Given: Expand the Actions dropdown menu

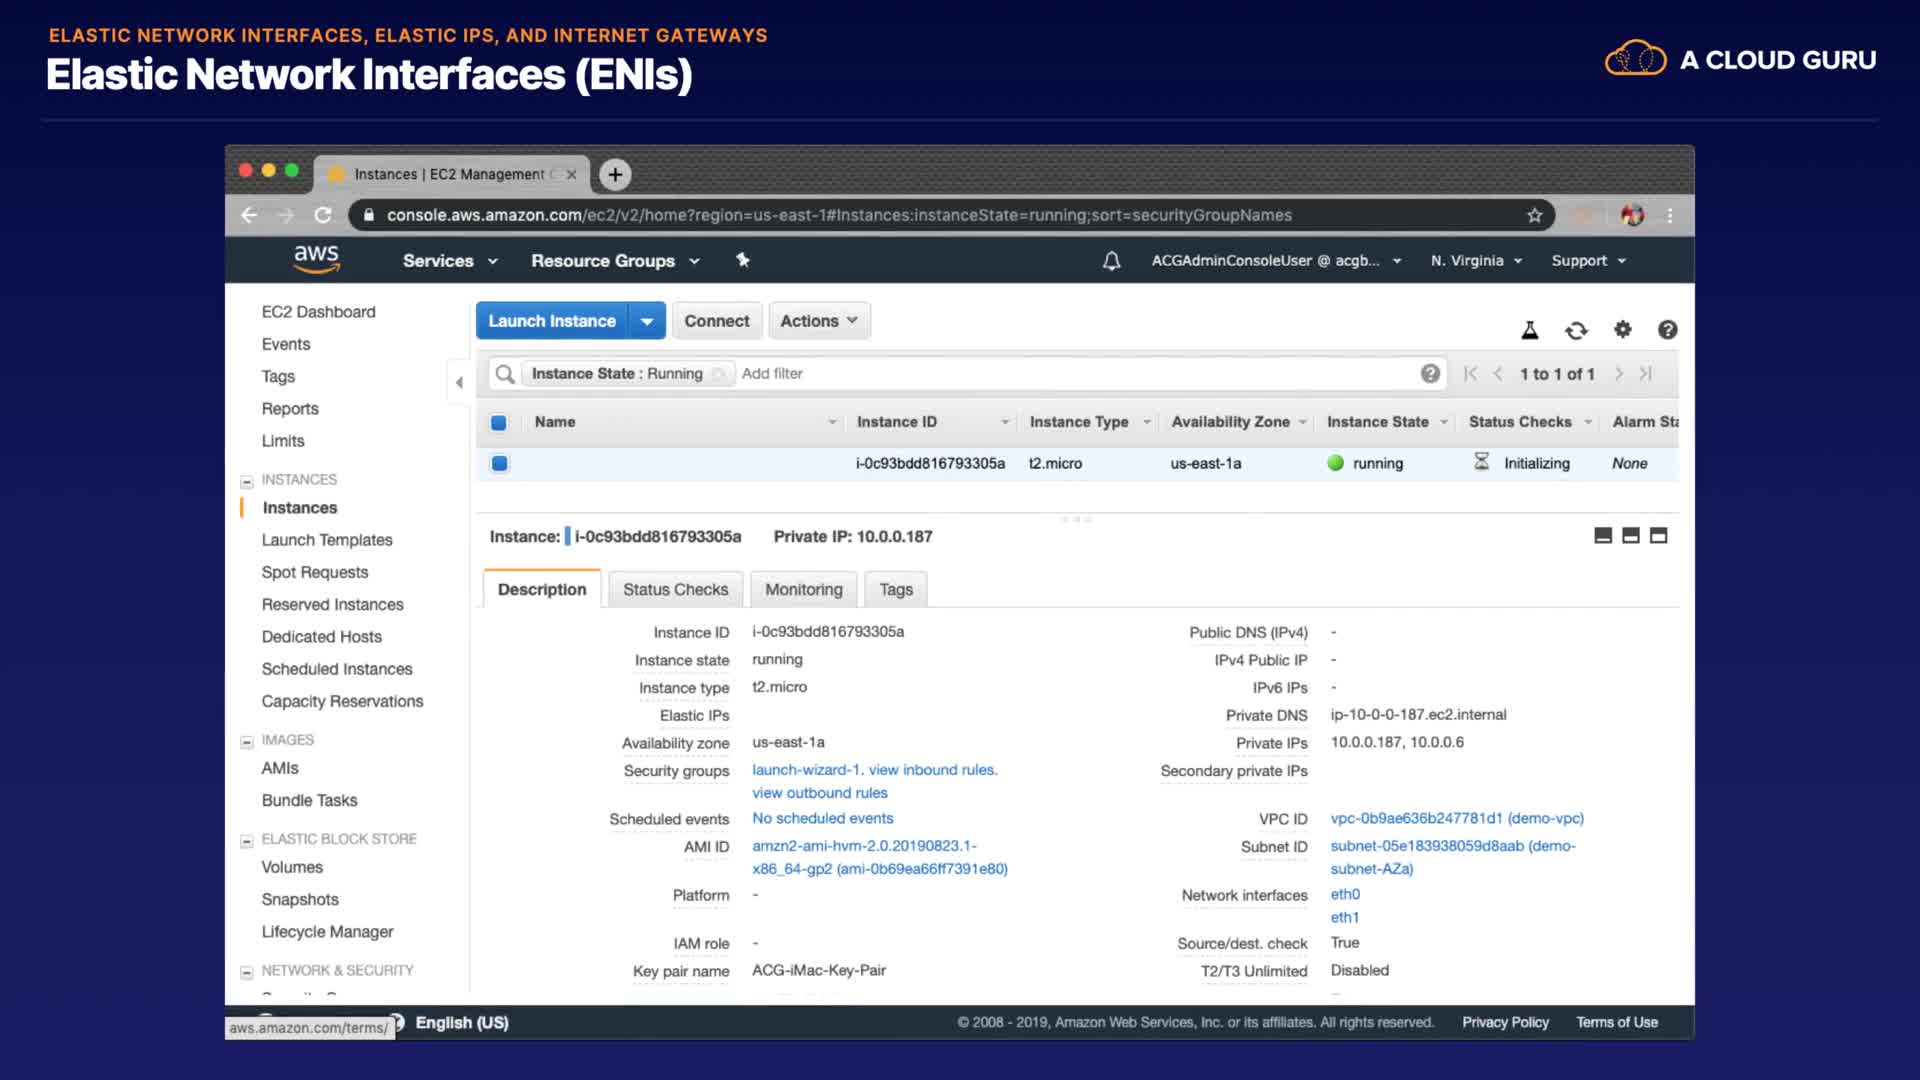Looking at the screenshot, I should pyautogui.click(x=818, y=321).
